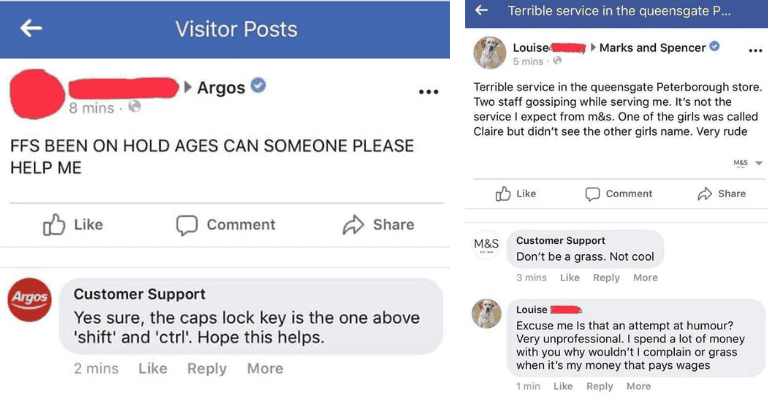Share Louise's M&S complaint post
Screen dimensions: 768x402
(721, 193)
